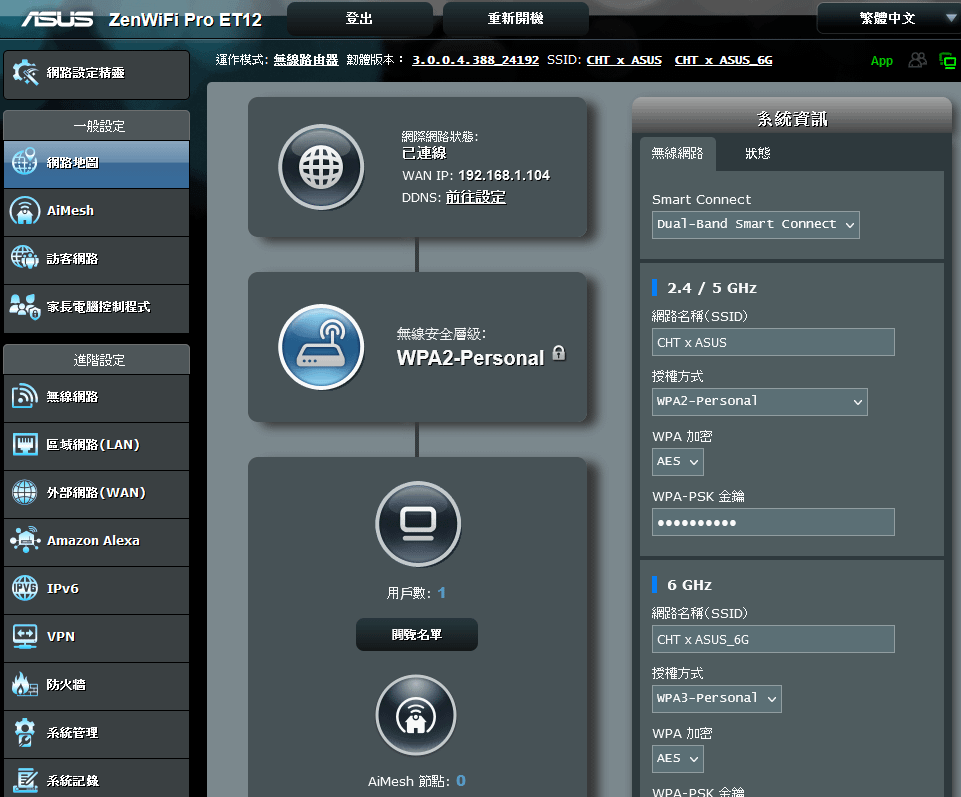Click the ASUS logo
Viewport: 961px width, 797px height.
click(57, 20)
